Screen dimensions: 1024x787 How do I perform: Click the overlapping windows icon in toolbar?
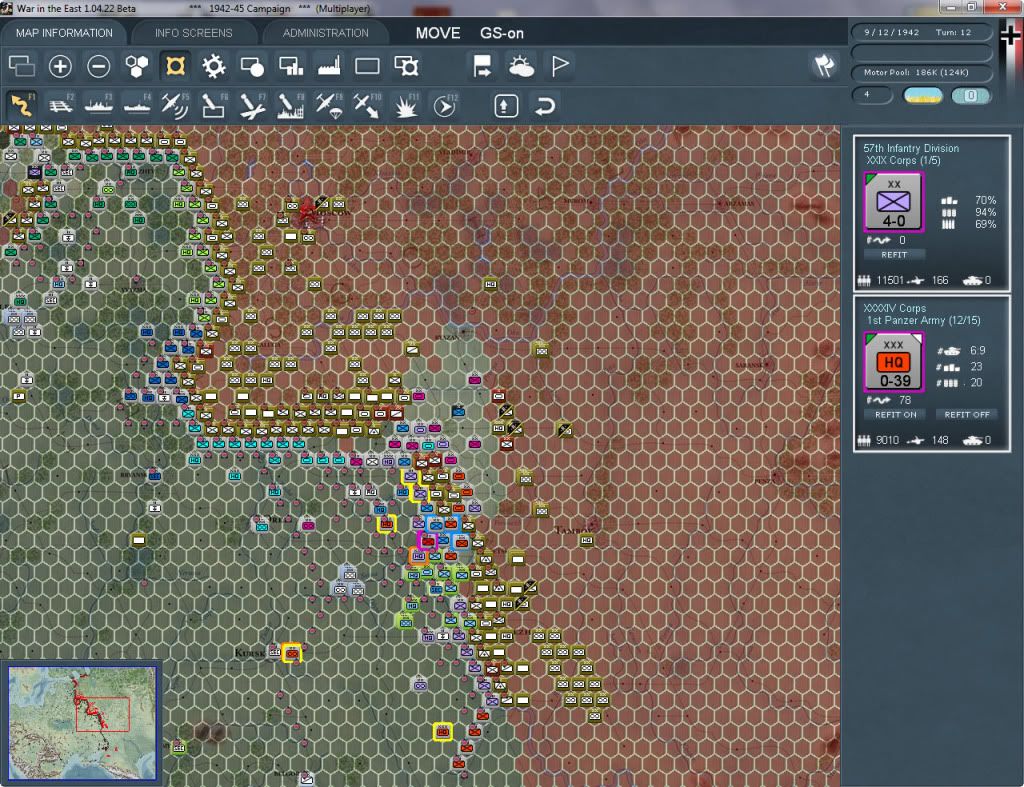(22, 66)
